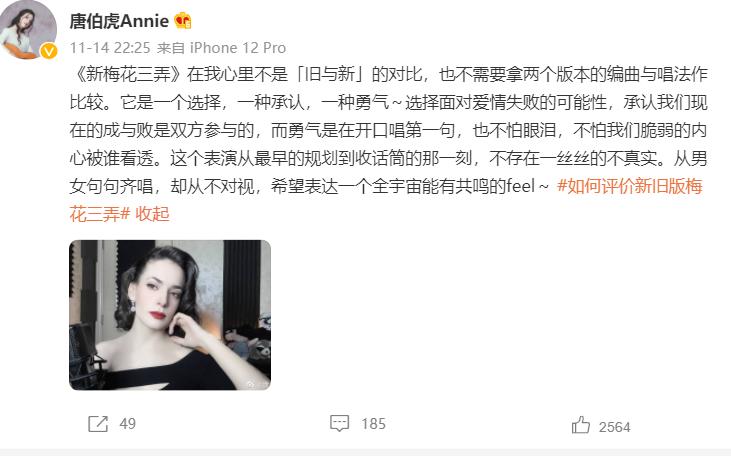Open the 唐伯虎Annie username link
The image size is (731, 456).
(119, 21)
